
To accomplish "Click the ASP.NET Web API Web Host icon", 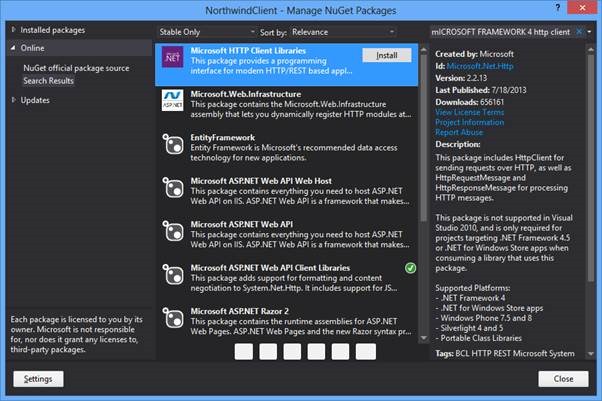I will pyautogui.click(x=174, y=189).
